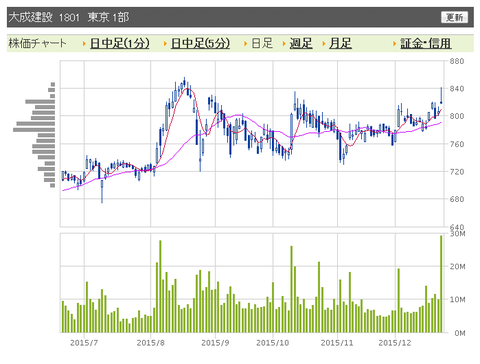480x364 pixels.
Task: Click the tallest volume bar at far right
Action: point(441,284)
